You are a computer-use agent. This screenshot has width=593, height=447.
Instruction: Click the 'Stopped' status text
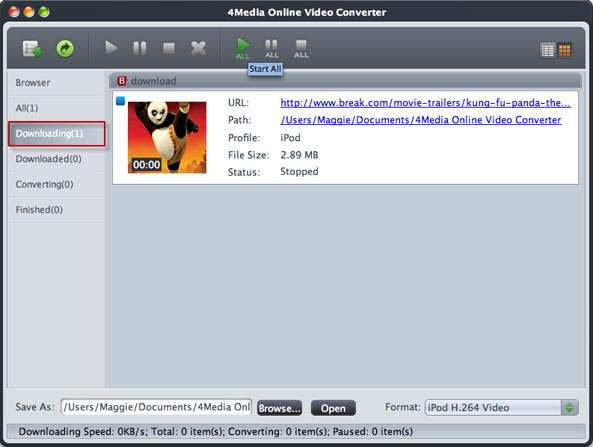[x=299, y=172]
